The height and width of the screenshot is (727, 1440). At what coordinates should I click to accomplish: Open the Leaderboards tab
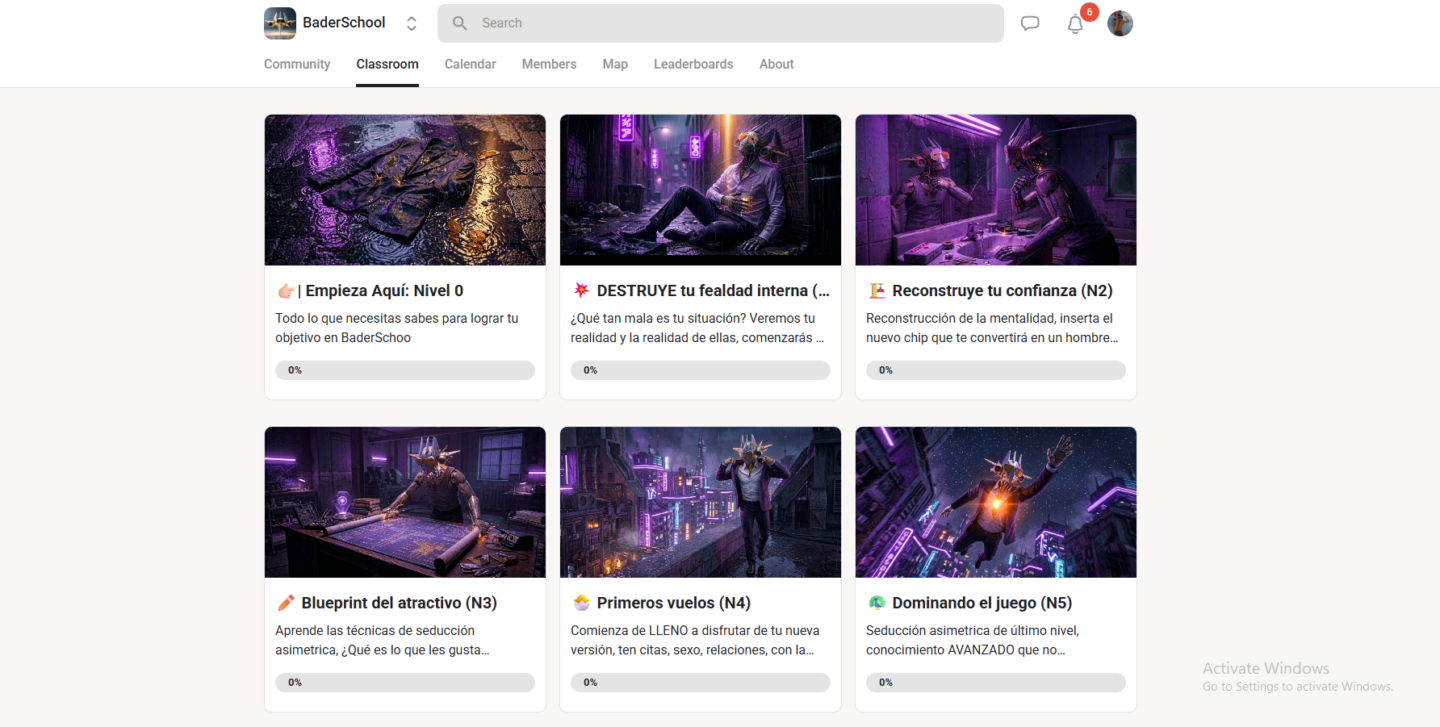[693, 64]
